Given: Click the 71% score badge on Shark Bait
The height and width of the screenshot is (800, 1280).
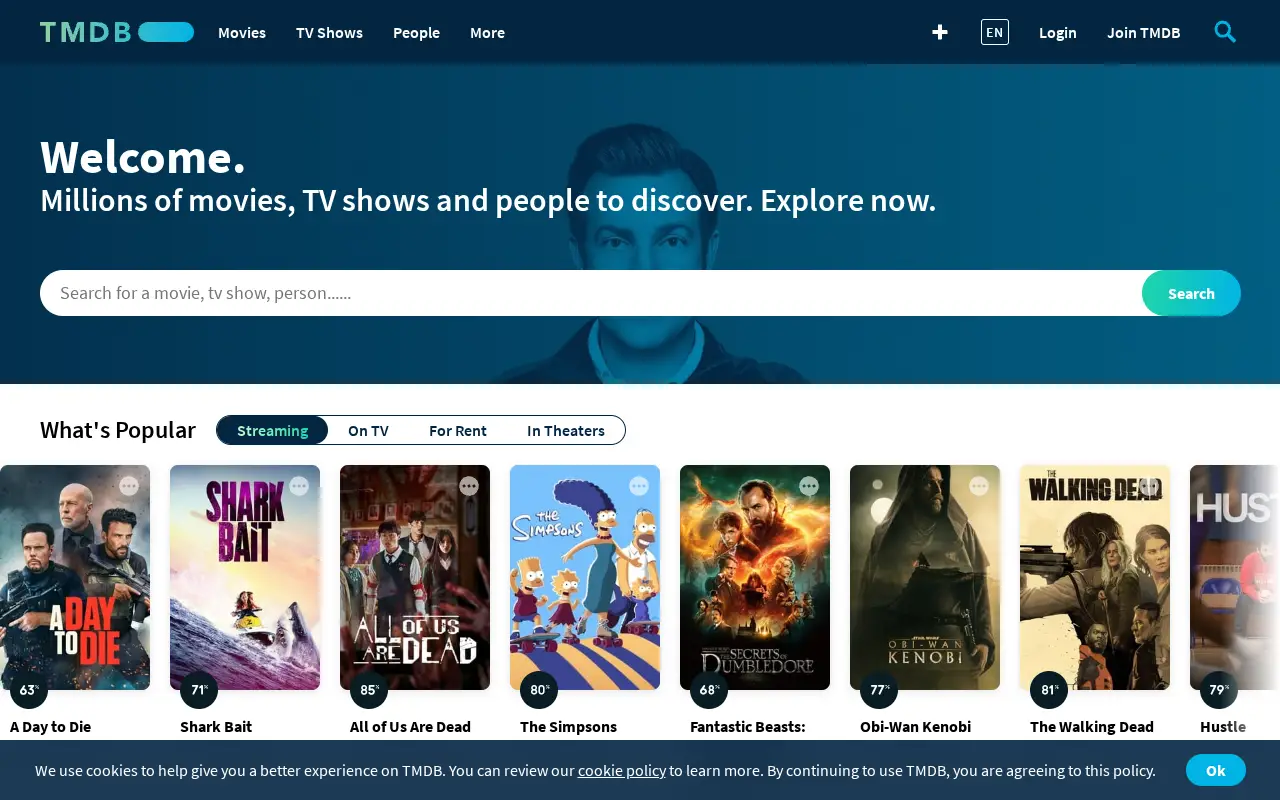Looking at the screenshot, I should (x=199, y=690).
